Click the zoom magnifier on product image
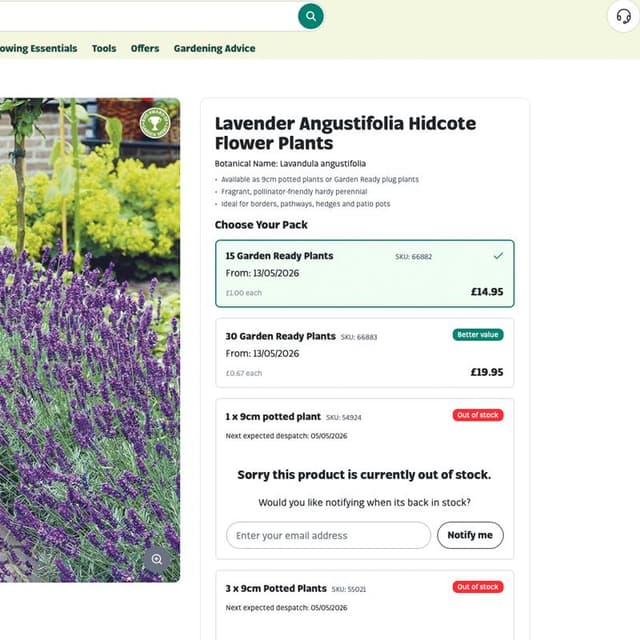The image size is (640, 640). pyautogui.click(x=155, y=559)
